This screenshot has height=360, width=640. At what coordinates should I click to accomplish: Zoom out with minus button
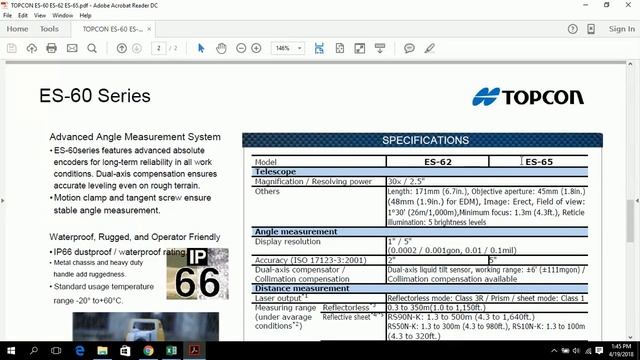[x=241, y=48]
